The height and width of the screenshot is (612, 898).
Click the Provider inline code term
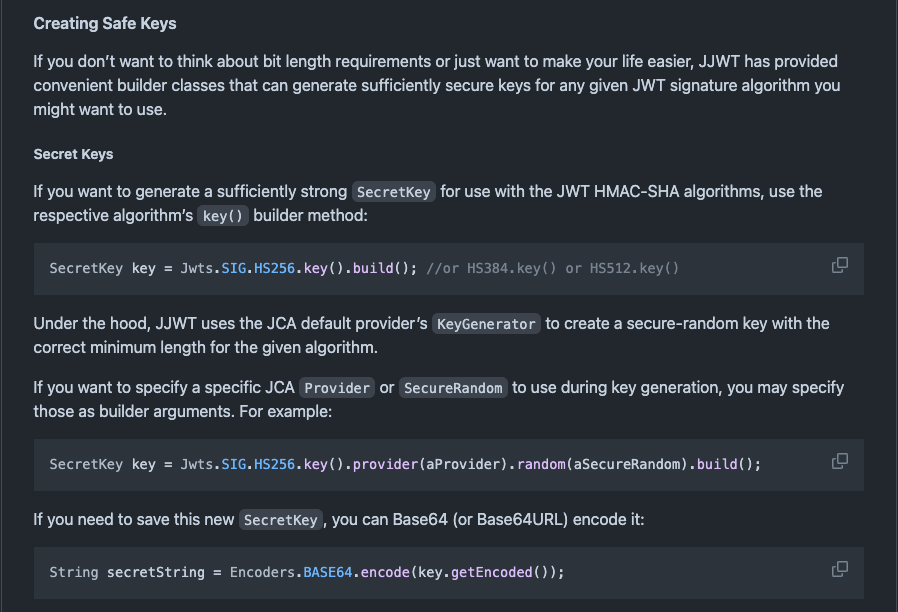[337, 388]
